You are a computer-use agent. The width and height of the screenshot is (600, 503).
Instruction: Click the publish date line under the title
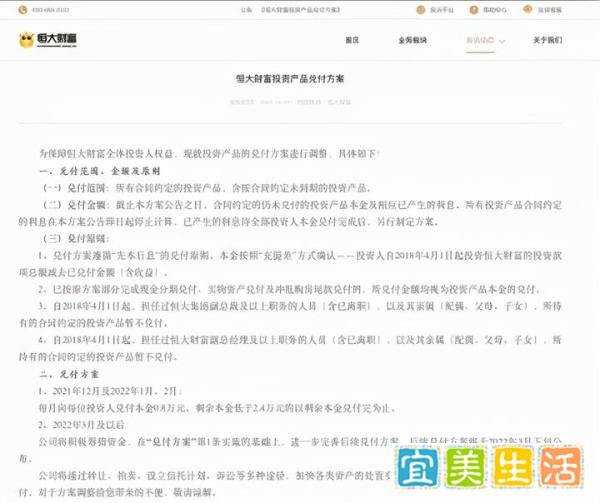[290, 102]
